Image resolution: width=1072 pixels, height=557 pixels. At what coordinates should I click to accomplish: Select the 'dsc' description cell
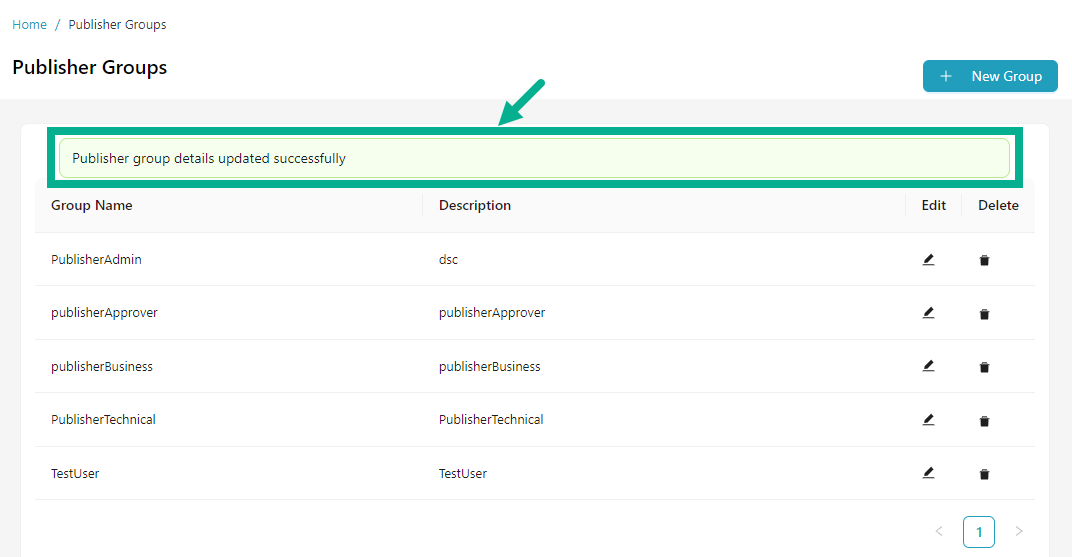(448, 260)
